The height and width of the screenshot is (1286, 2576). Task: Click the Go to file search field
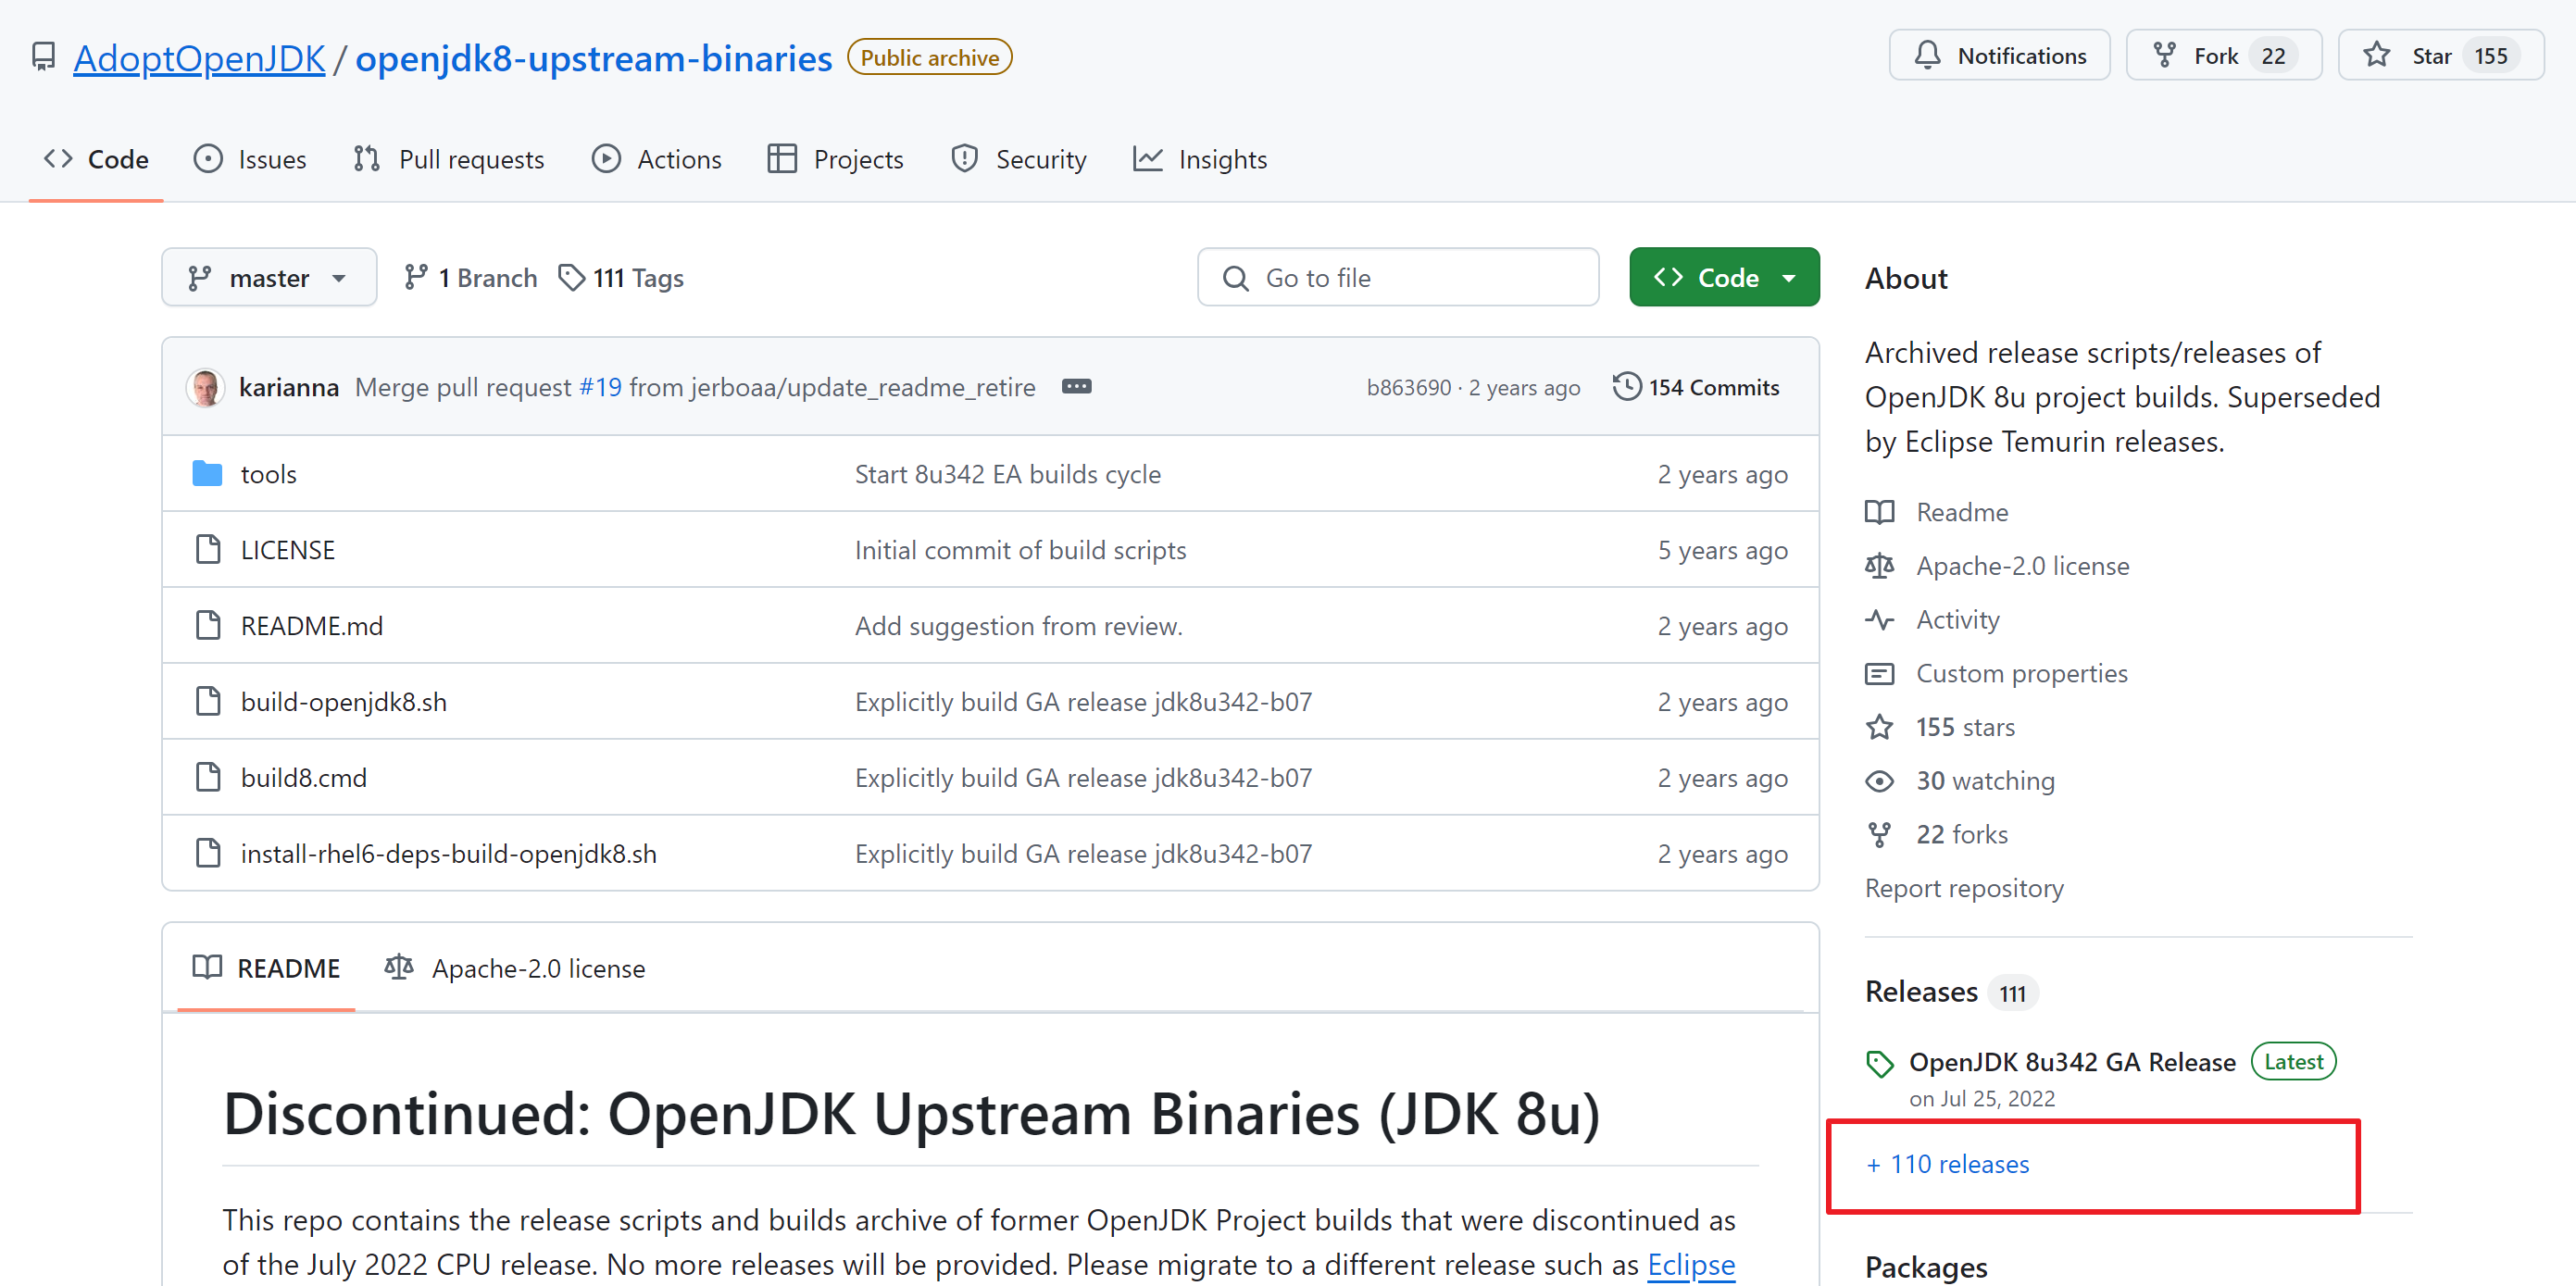pos(1397,278)
